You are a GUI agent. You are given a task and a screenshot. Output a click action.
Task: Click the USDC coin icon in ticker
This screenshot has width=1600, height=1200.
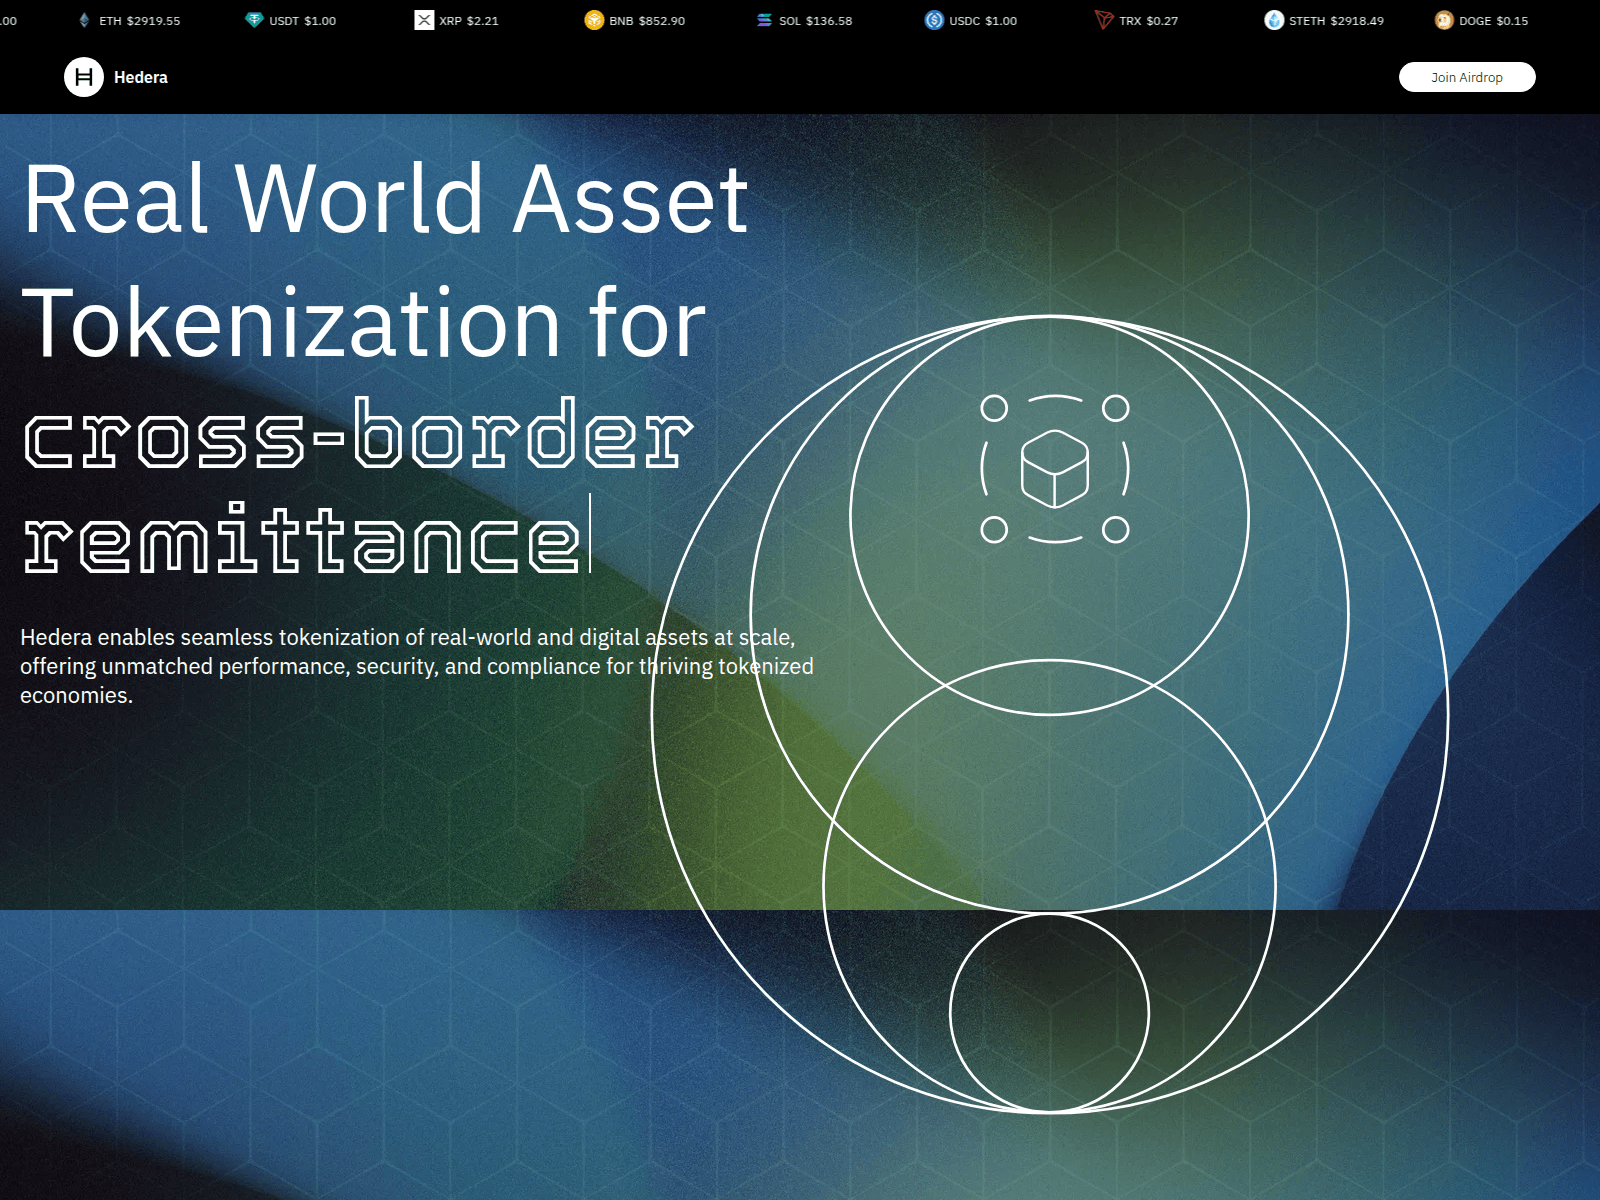[x=934, y=20]
